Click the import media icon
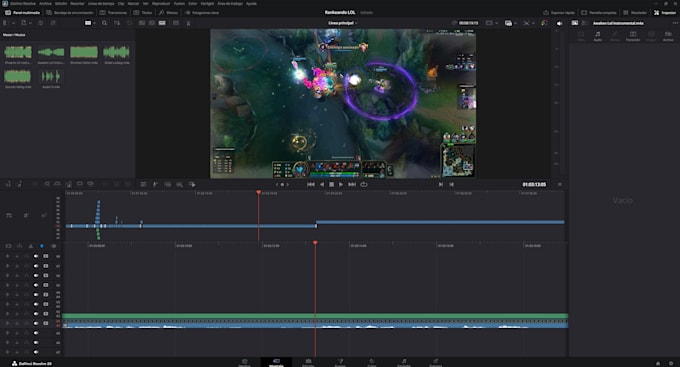The width and height of the screenshot is (680, 367). (x=7, y=23)
